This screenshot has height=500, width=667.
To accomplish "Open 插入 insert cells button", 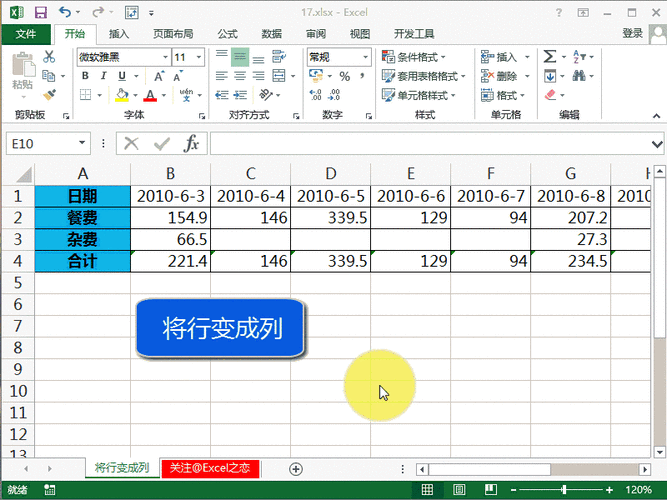I will click(505, 57).
